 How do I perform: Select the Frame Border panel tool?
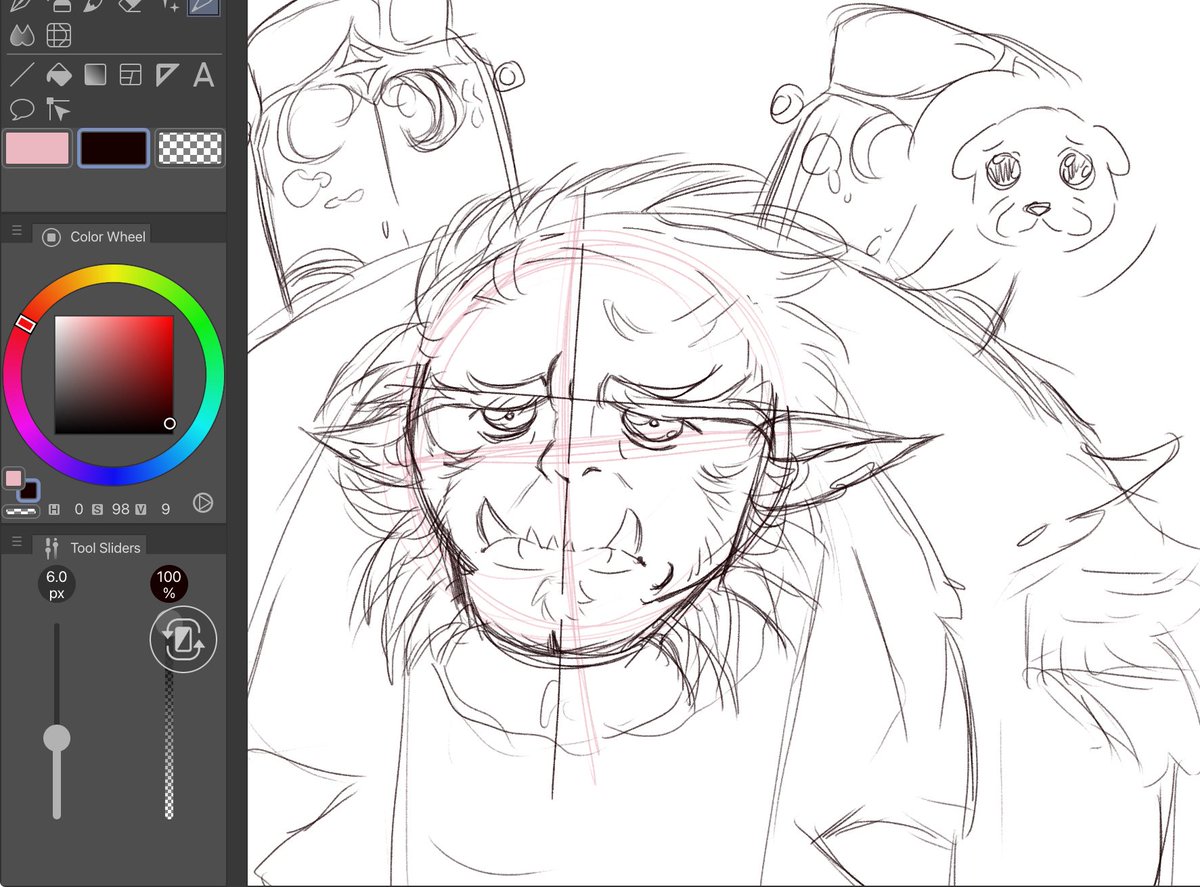[131, 75]
